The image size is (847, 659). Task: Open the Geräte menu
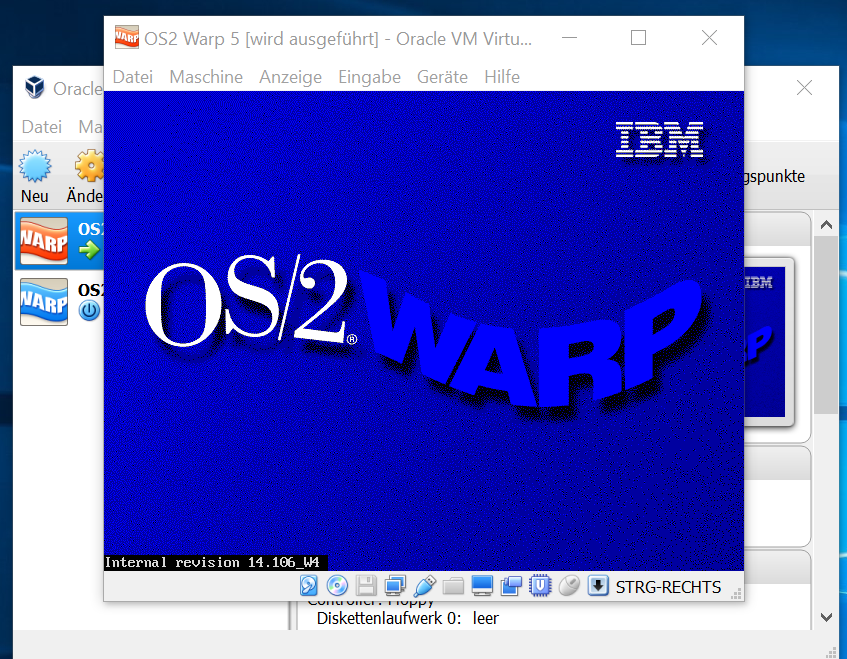(x=442, y=77)
